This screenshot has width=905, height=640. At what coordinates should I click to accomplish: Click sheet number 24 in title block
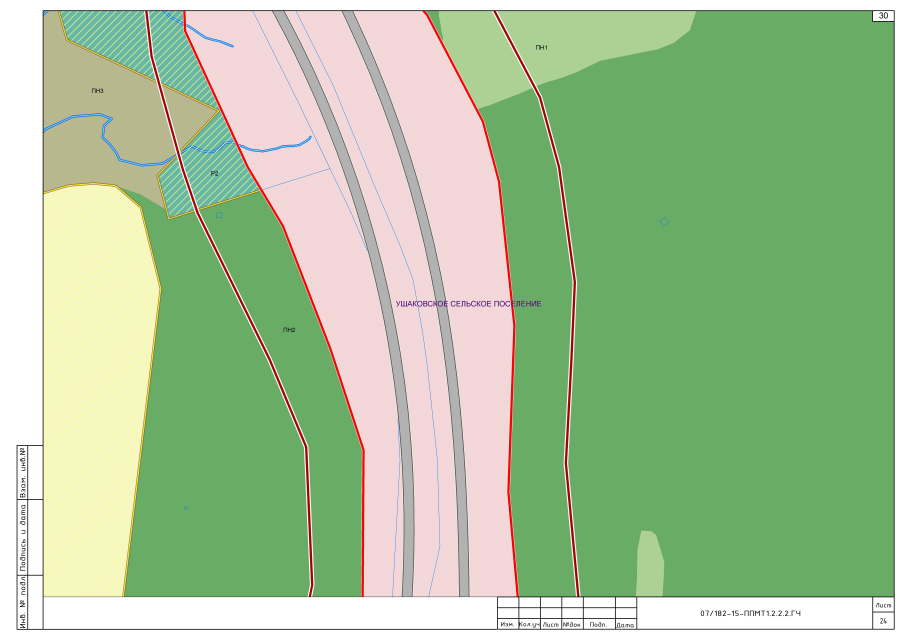[x=883, y=621]
